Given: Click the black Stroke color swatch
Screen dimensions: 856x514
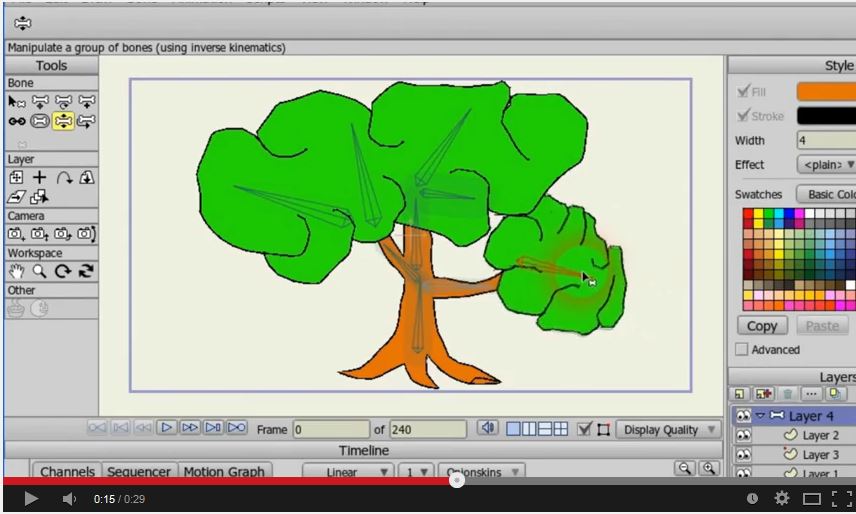Looking at the screenshot, I should pyautogui.click(x=827, y=115).
